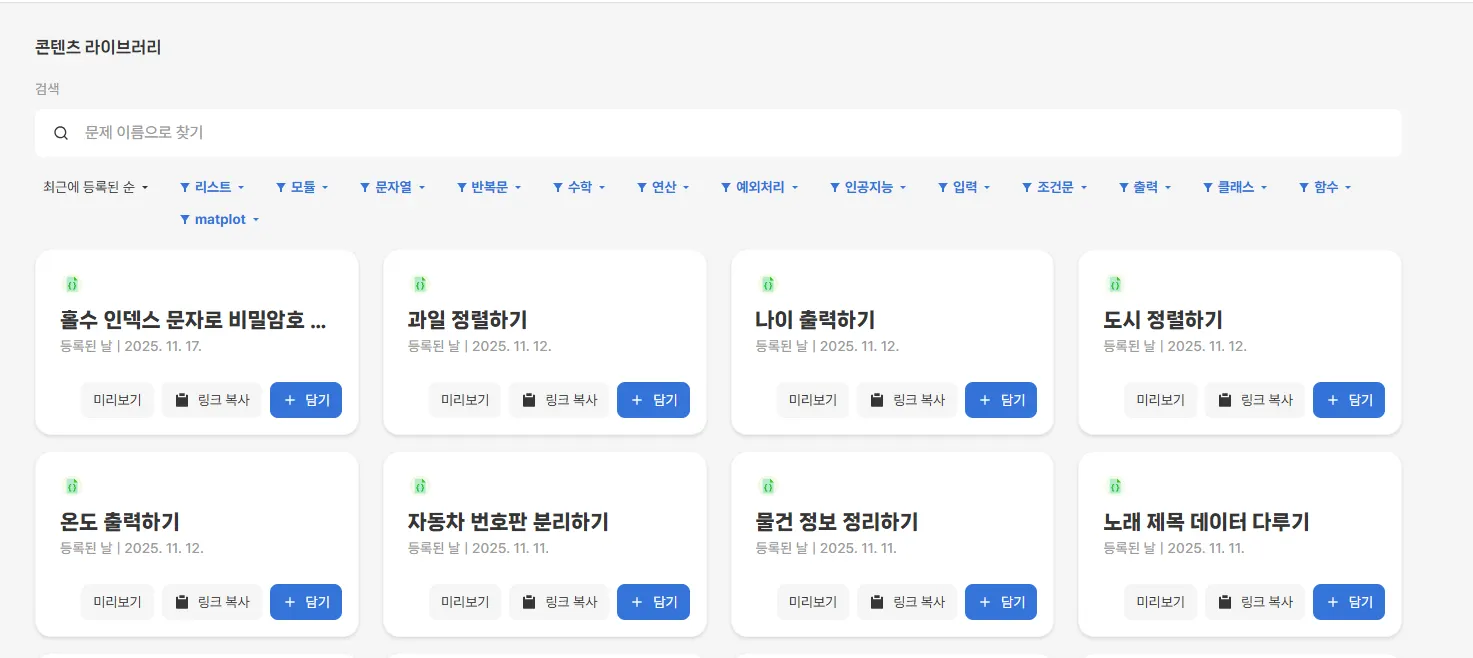Image resolution: width=1473 pixels, height=658 pixels.
Task: Open the 홀수 인덱스 문자로 비밀암호 card title
Action: point(193,320)
